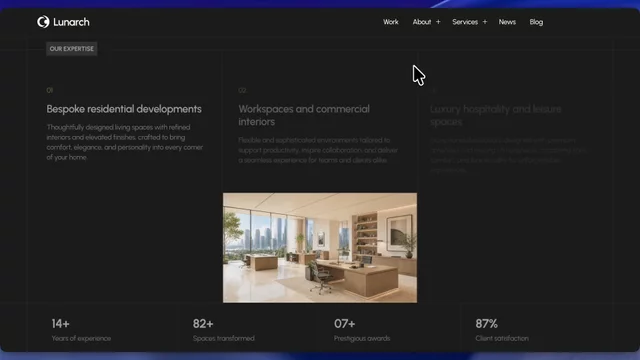This screenshot has height=360, width=640.
Task: Click the 87% Client satisfaction stat
Action: [x=502, y=330]
